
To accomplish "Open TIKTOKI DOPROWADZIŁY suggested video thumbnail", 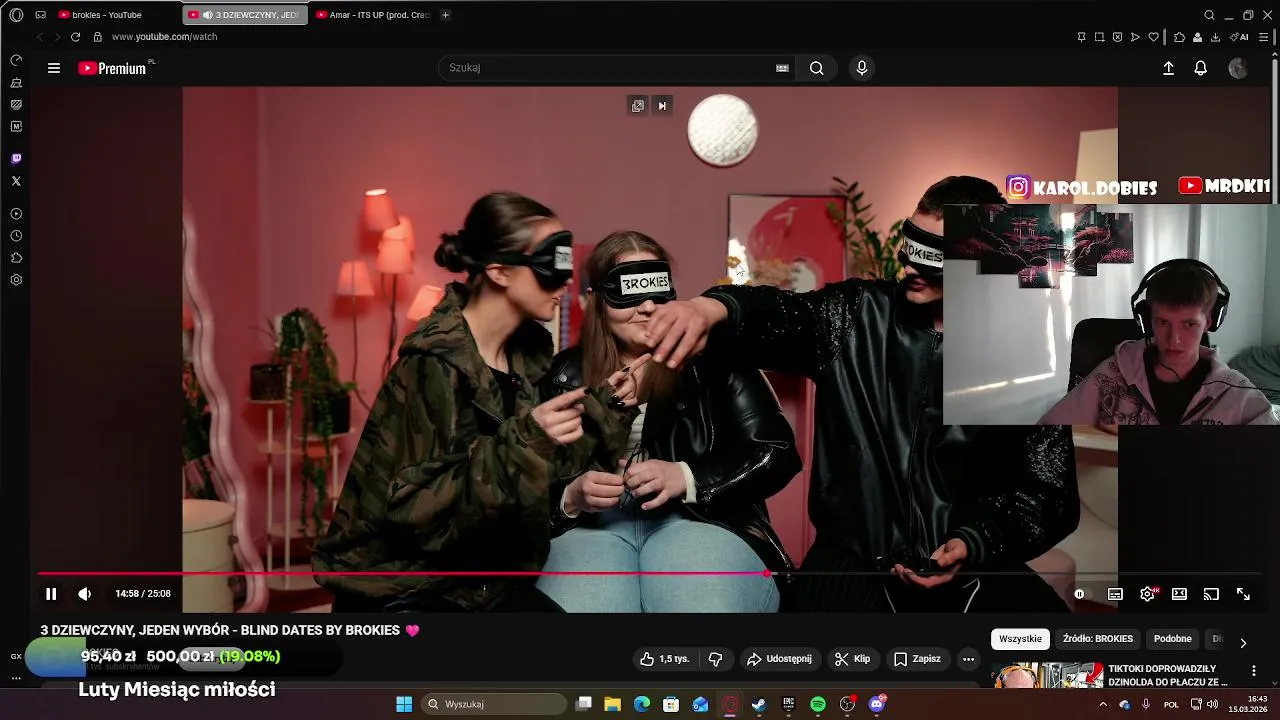I will pos(1047,676).
